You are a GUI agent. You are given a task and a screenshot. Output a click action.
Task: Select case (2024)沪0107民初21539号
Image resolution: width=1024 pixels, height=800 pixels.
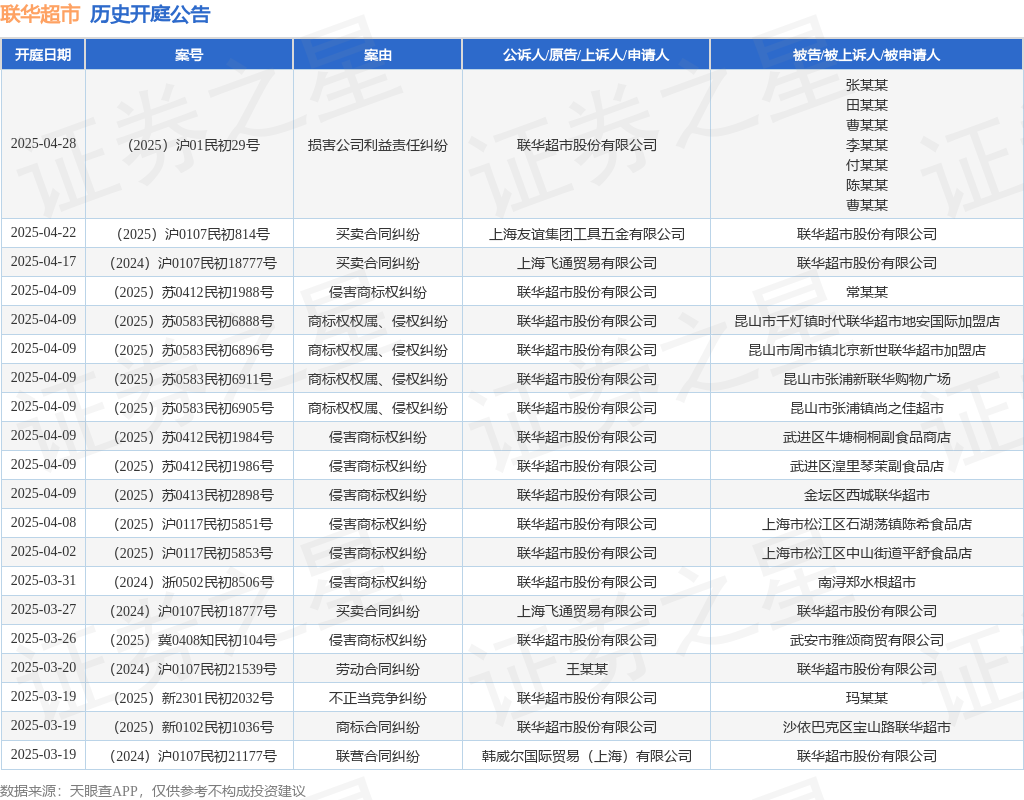[193, 669]
